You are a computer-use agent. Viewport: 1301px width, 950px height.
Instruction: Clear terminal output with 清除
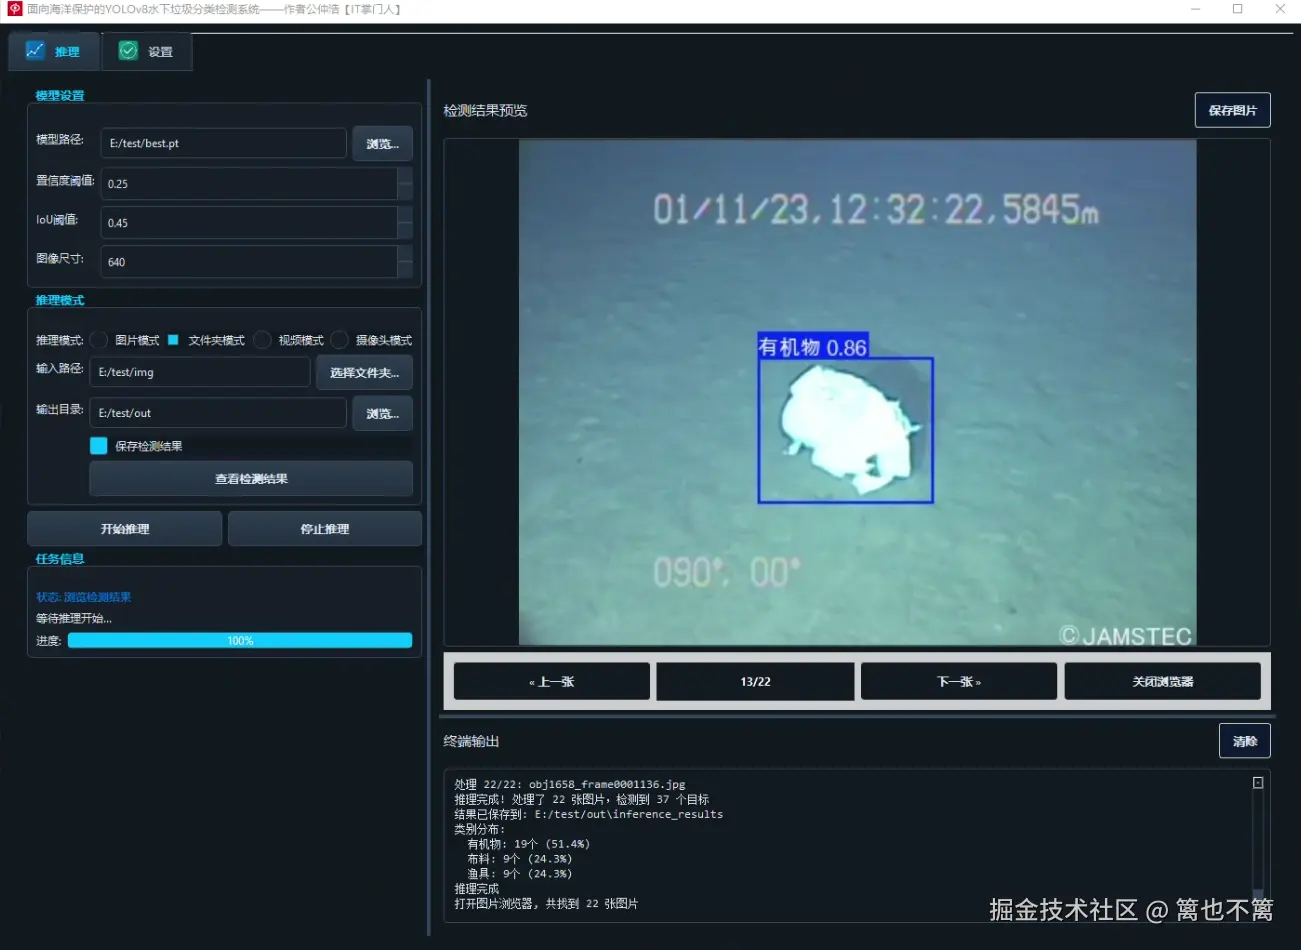[1245, 741]
